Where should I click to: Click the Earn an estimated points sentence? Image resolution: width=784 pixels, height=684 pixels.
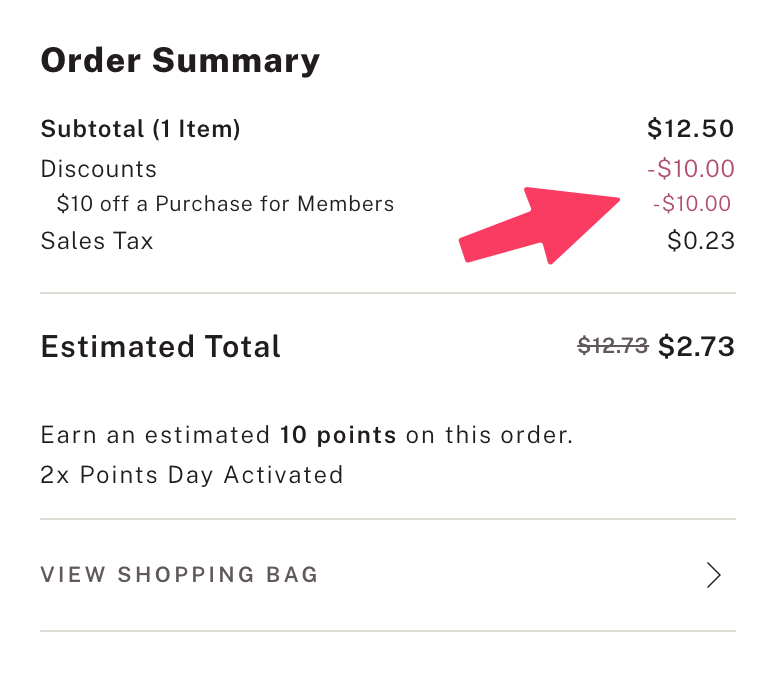coord(160,435)
